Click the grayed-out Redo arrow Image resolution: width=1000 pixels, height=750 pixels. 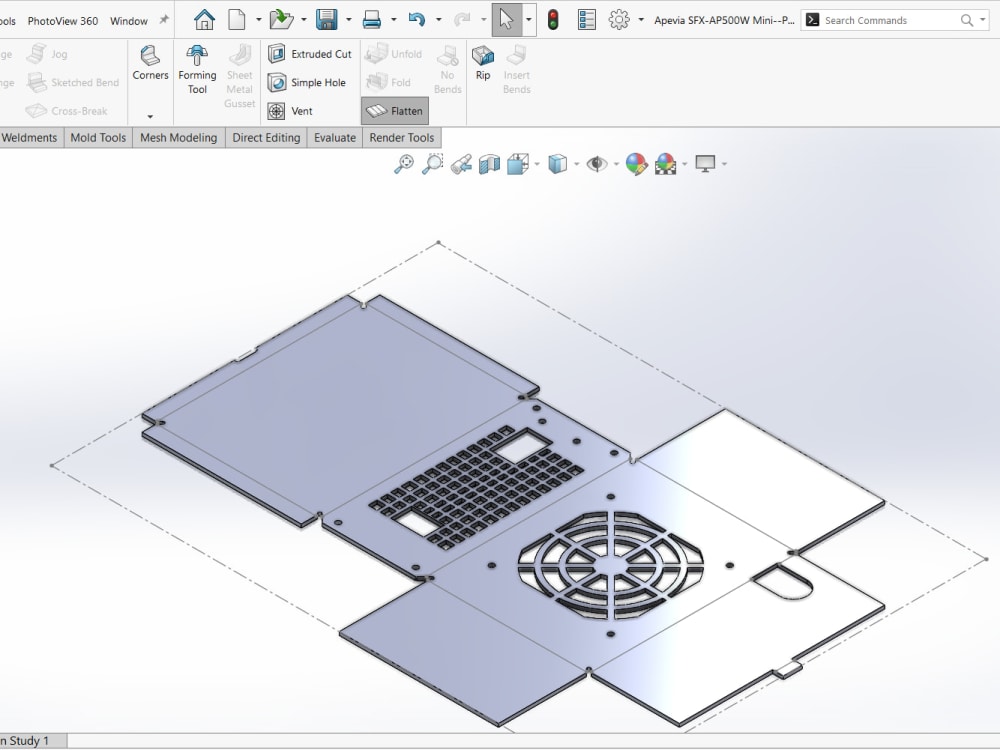click(462, 20)
